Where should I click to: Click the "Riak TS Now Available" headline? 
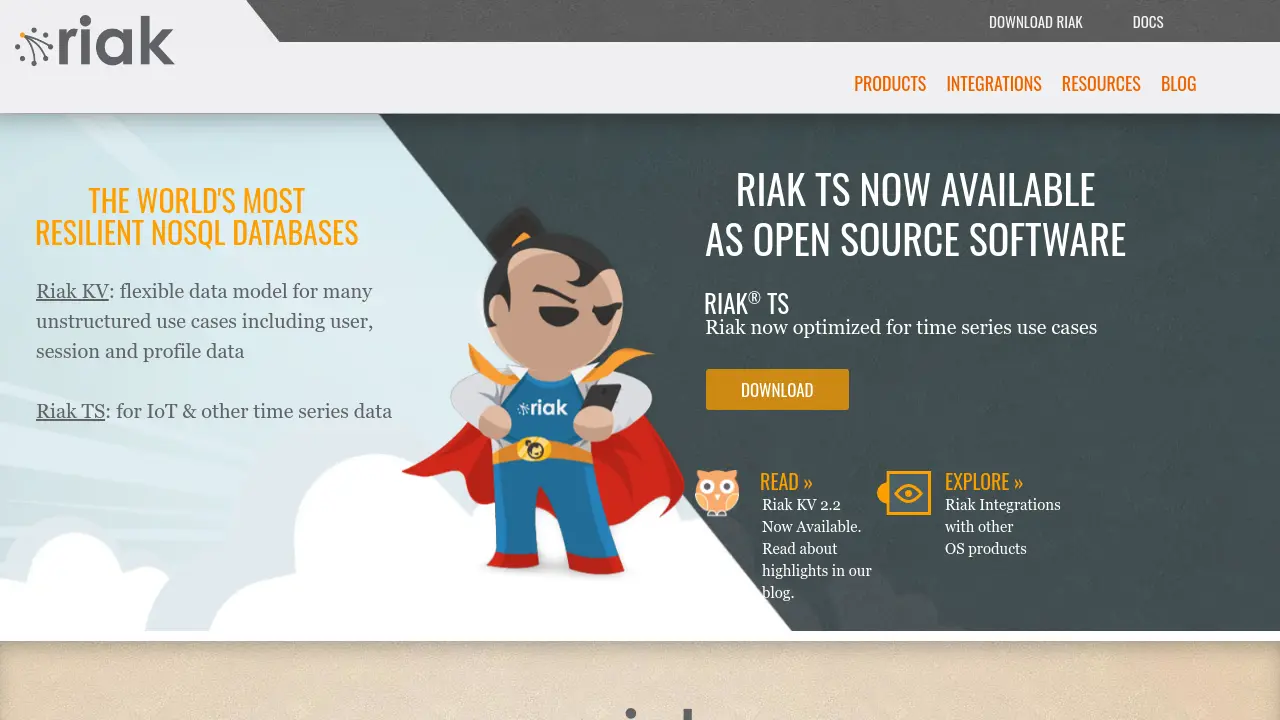(x=915, y=214)
